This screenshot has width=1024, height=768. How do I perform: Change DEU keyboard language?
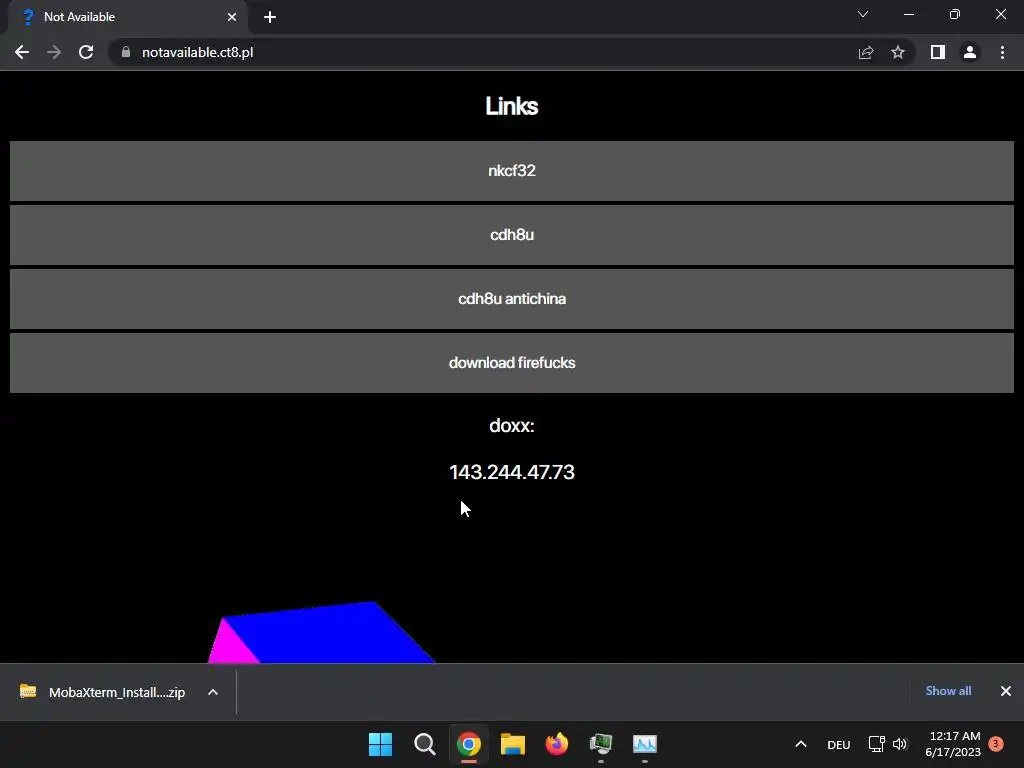(839, 745)
